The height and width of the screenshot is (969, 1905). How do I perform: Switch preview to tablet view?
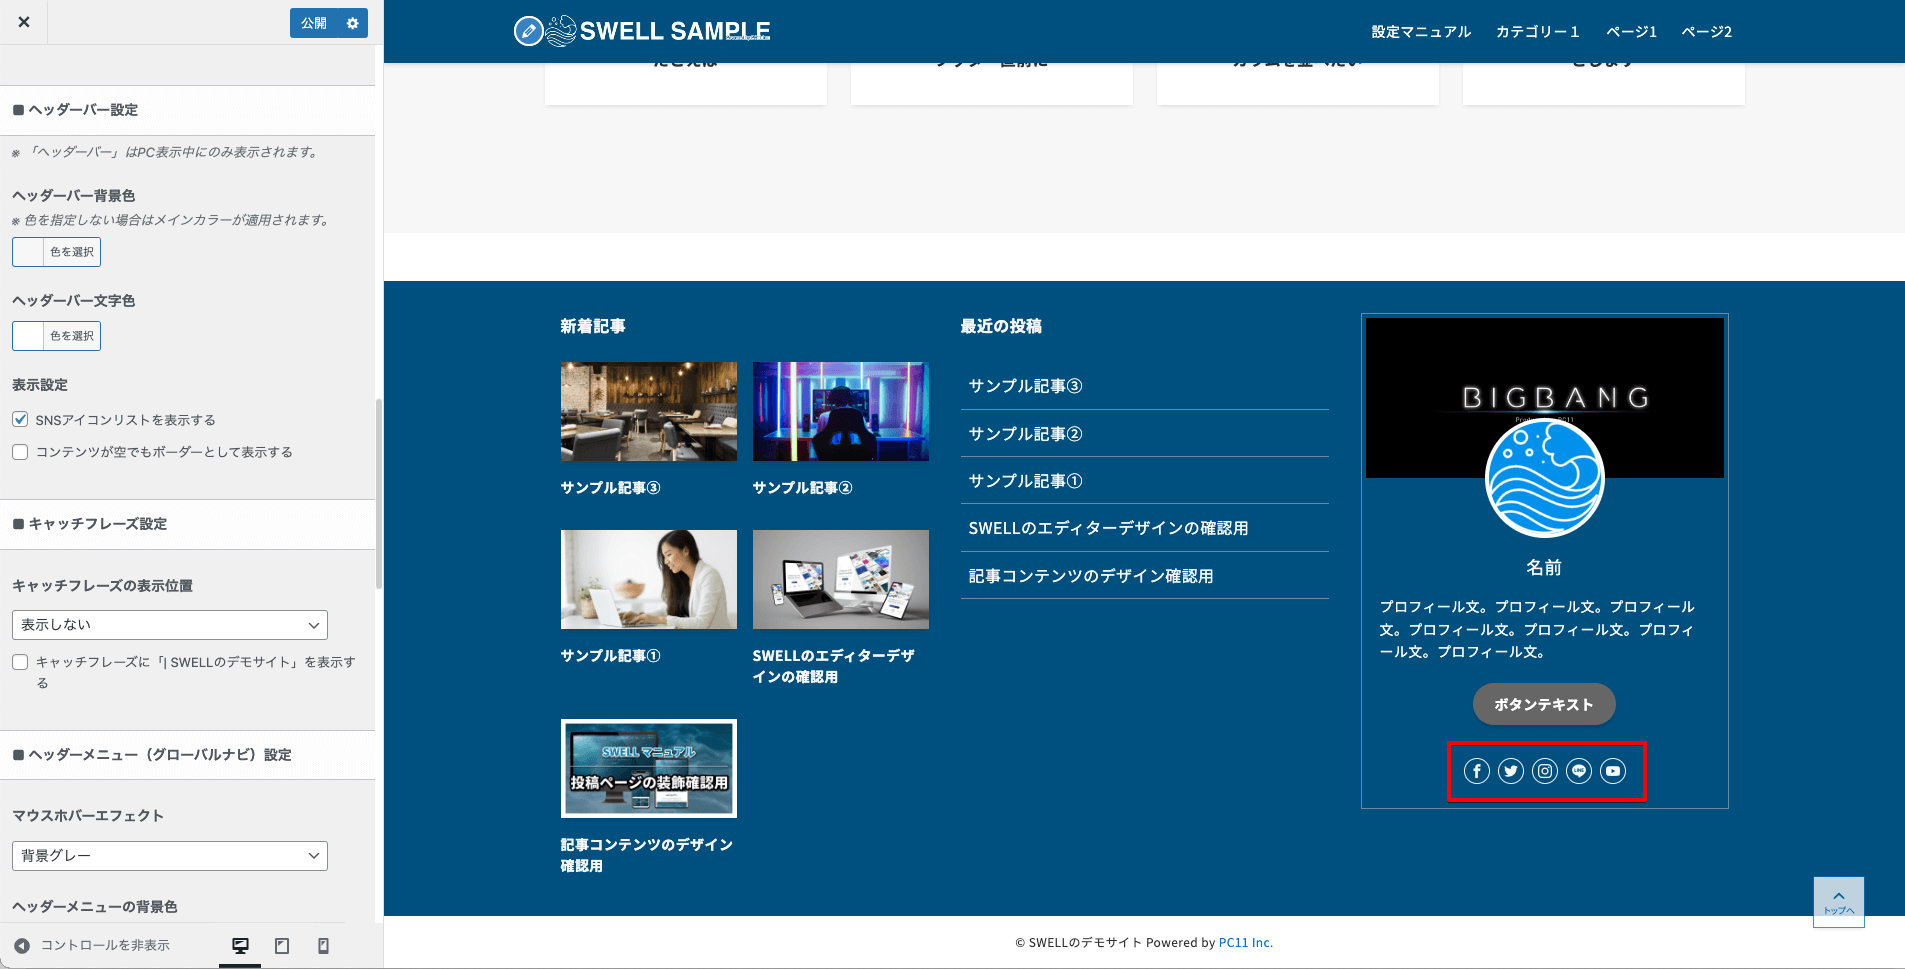pyautogui.click(x=281, y=945)
